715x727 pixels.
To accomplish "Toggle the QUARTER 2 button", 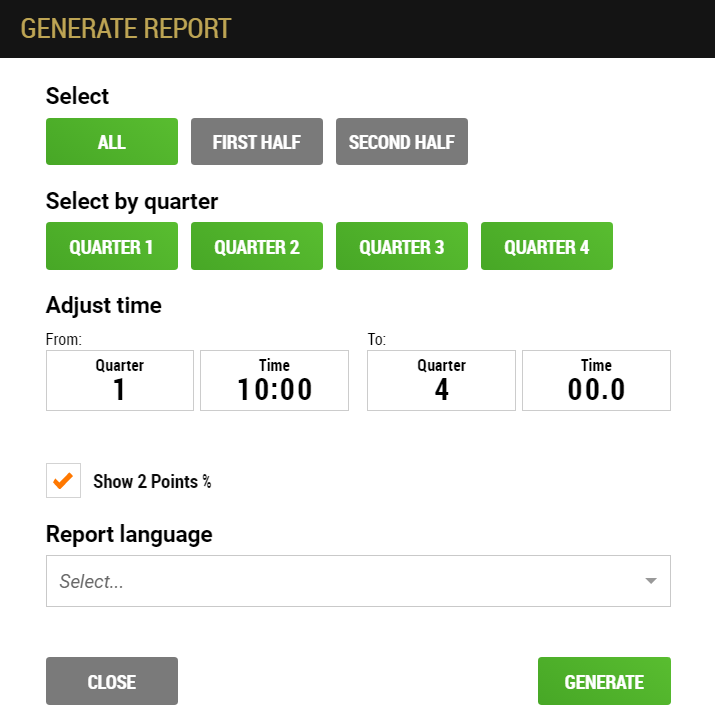I will pos(257,246).
